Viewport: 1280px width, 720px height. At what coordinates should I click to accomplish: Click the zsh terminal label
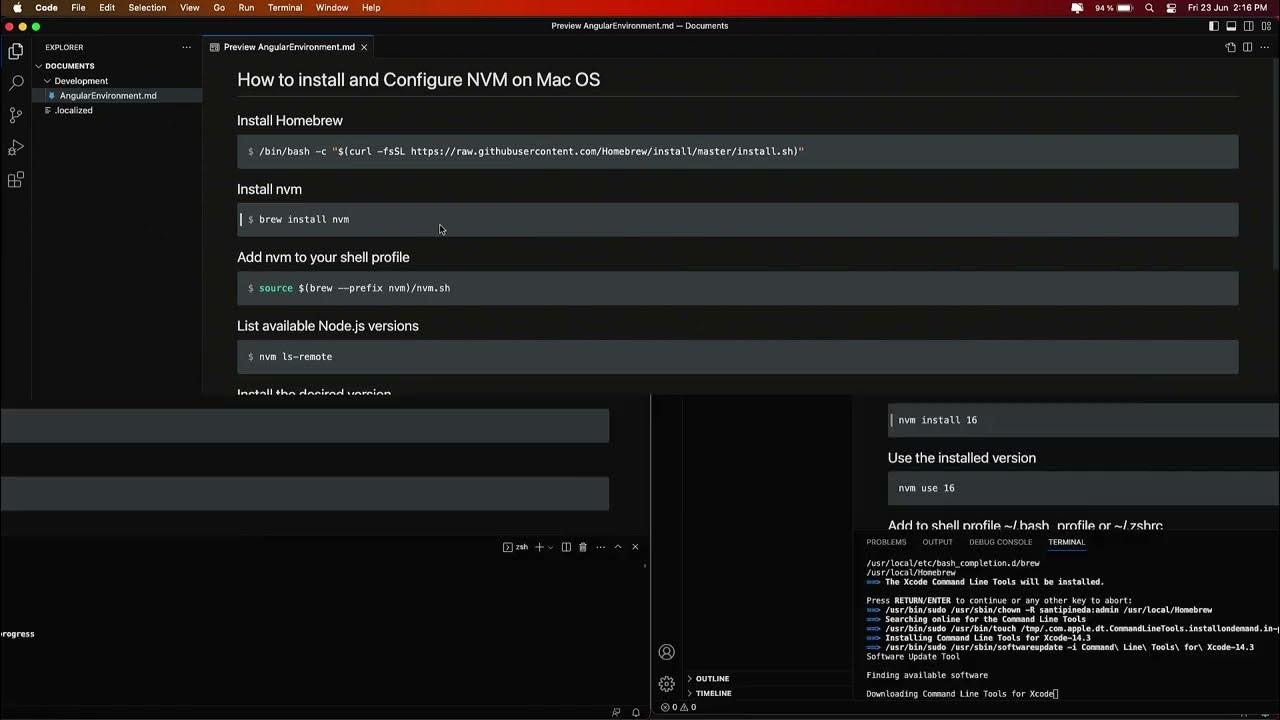[515, 547]
